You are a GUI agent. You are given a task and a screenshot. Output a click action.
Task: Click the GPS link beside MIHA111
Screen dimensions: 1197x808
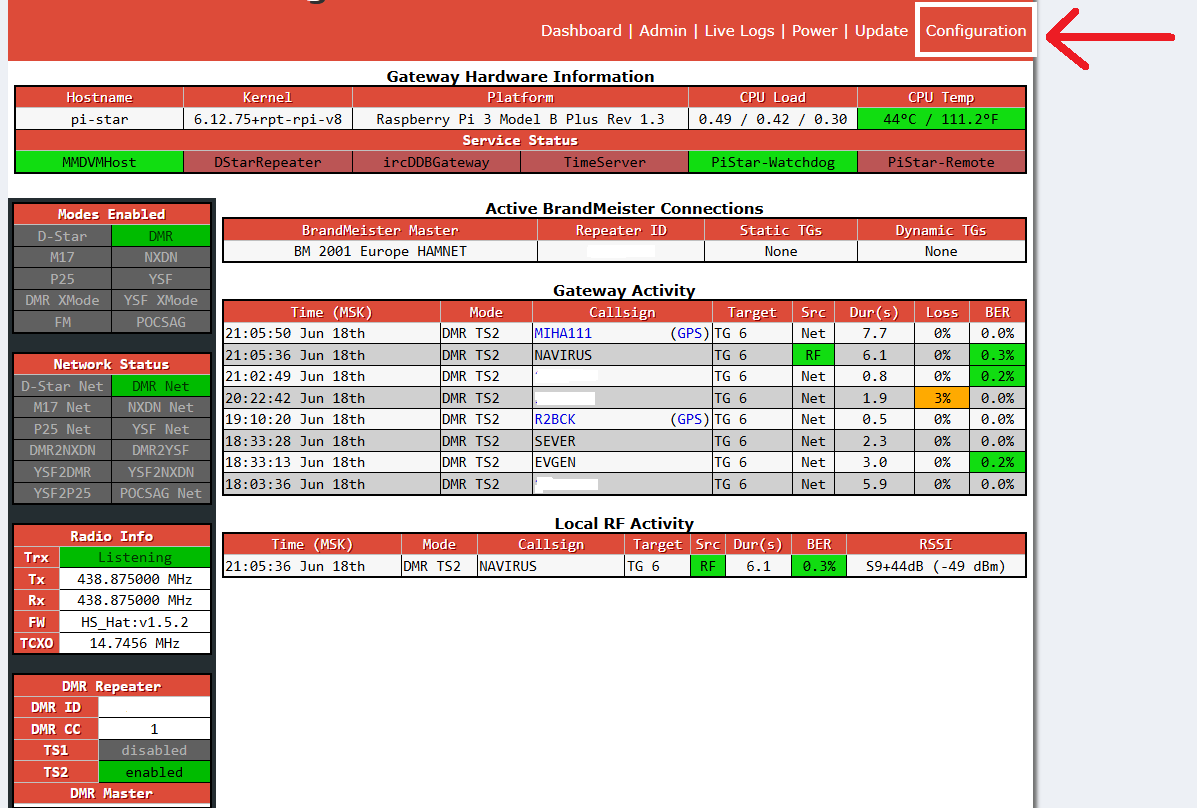click(689, 333)
